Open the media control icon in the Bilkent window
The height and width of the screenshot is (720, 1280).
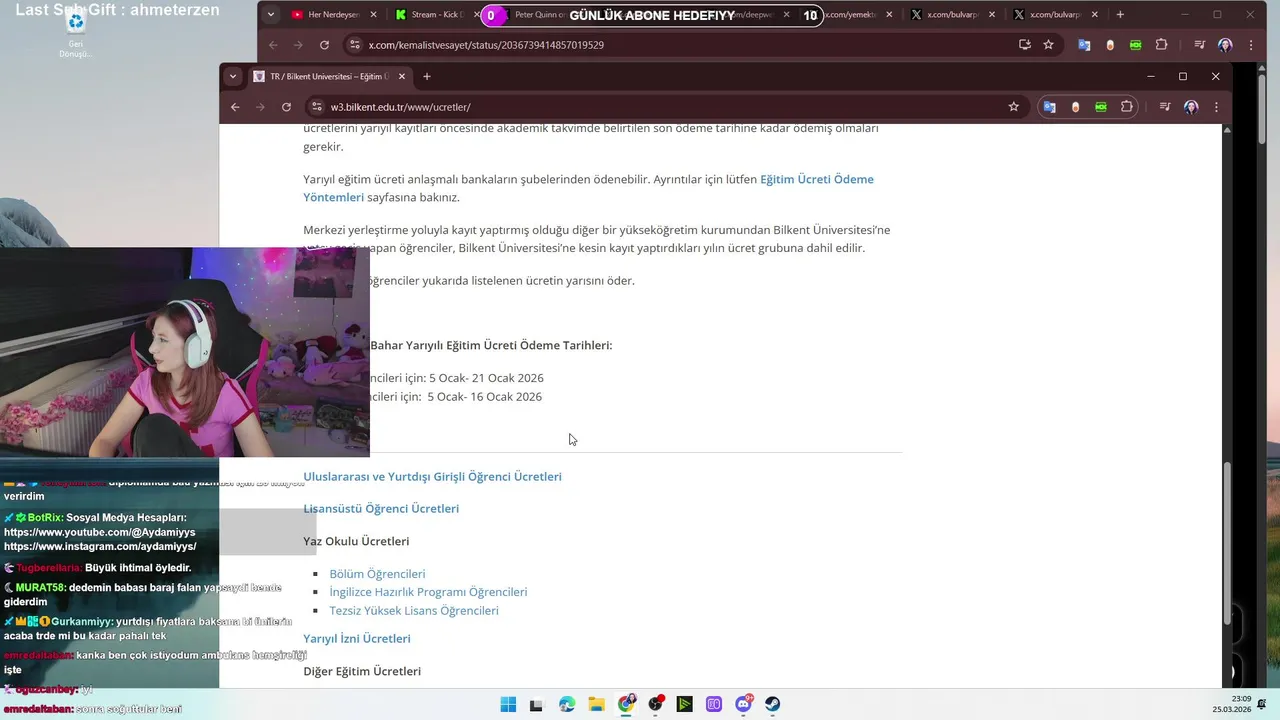click(x=1165, y=107)
